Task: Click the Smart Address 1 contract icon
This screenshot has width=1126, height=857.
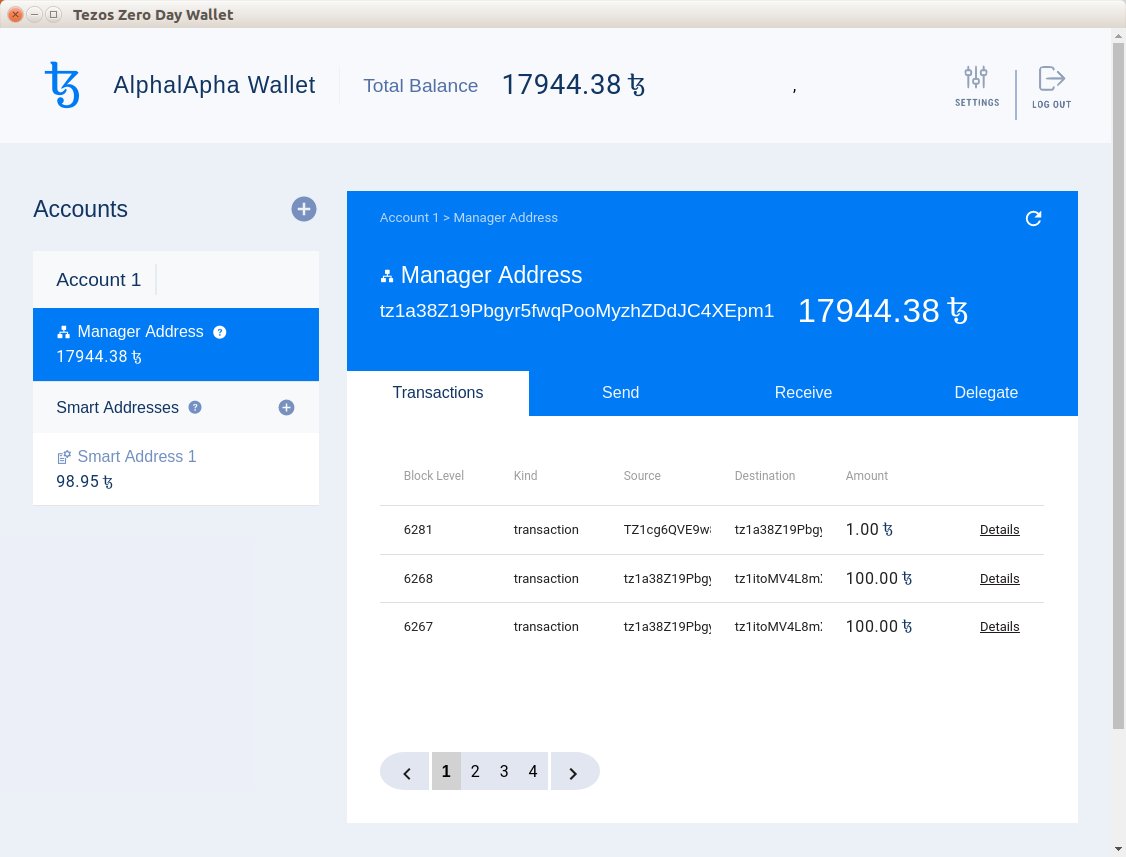Action: 64,457
